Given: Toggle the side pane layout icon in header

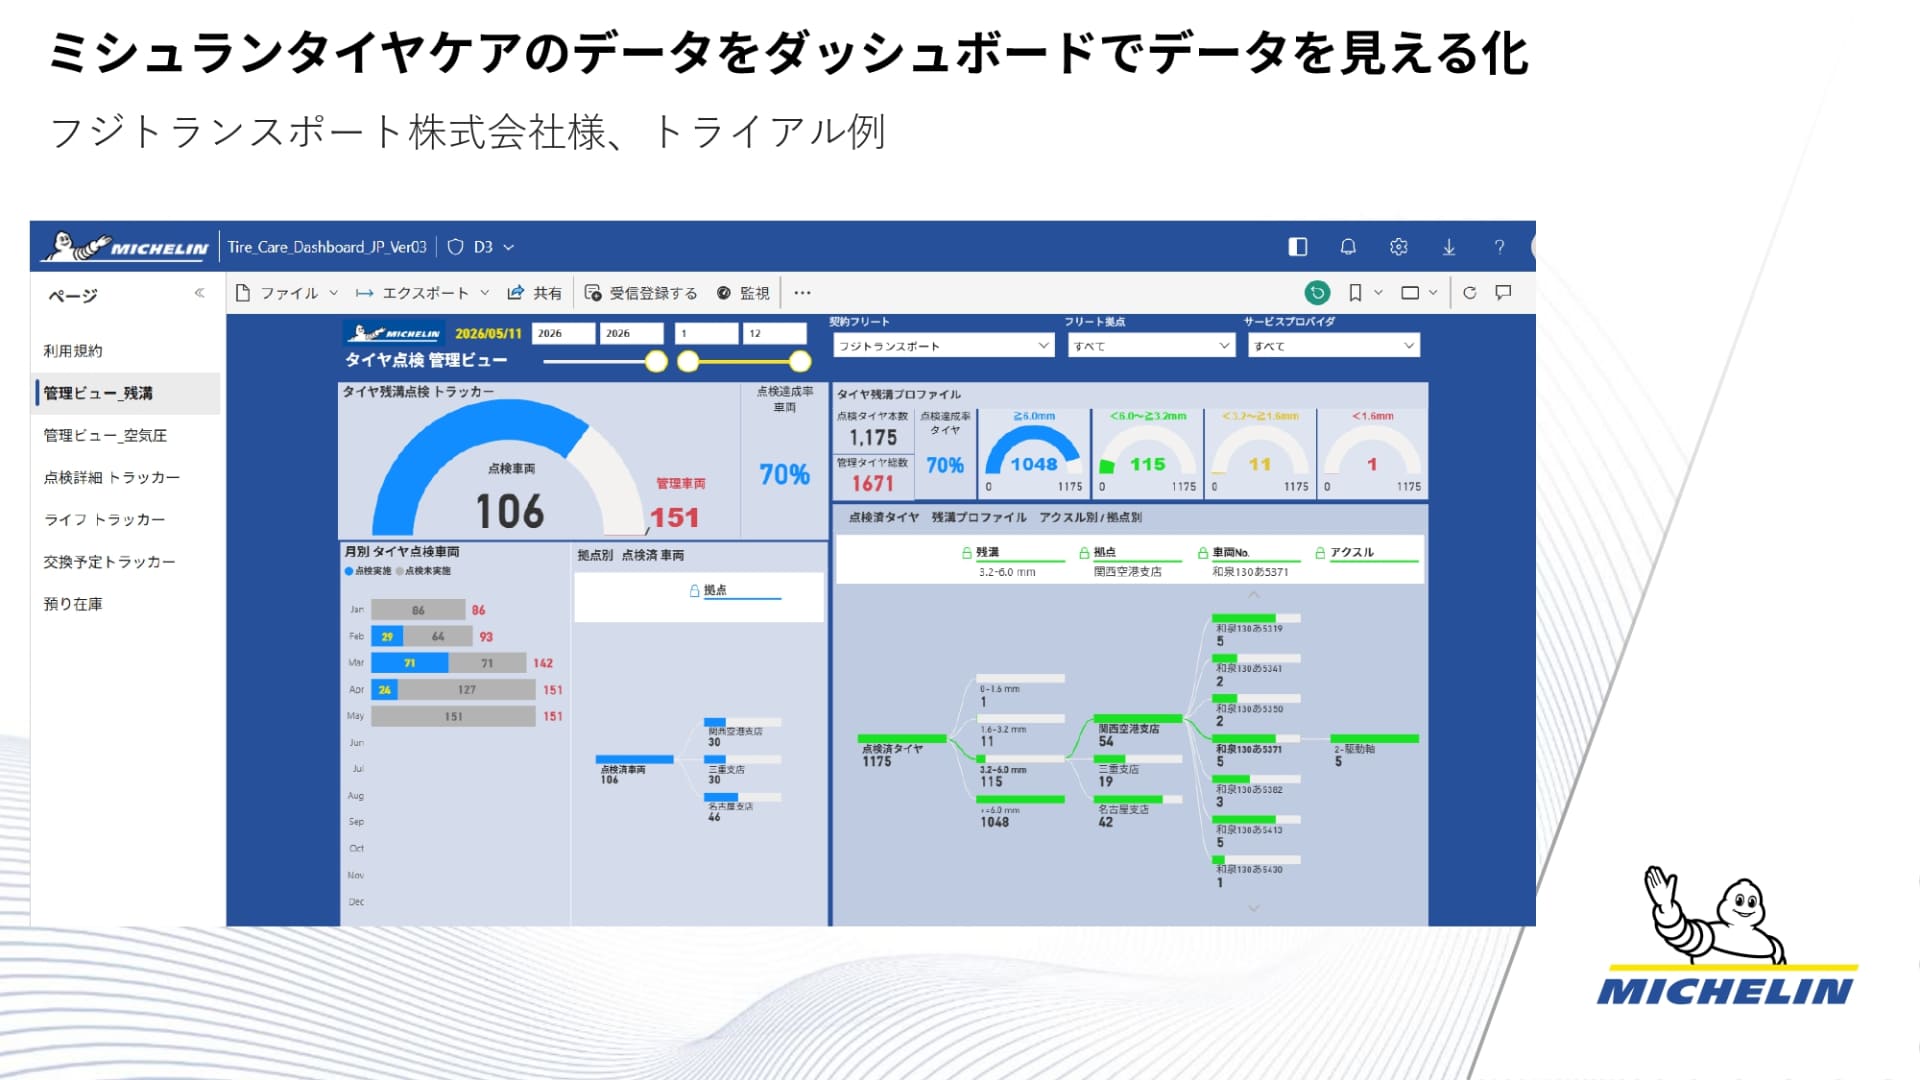Looking at the screenshot, I should (1298, 247).
